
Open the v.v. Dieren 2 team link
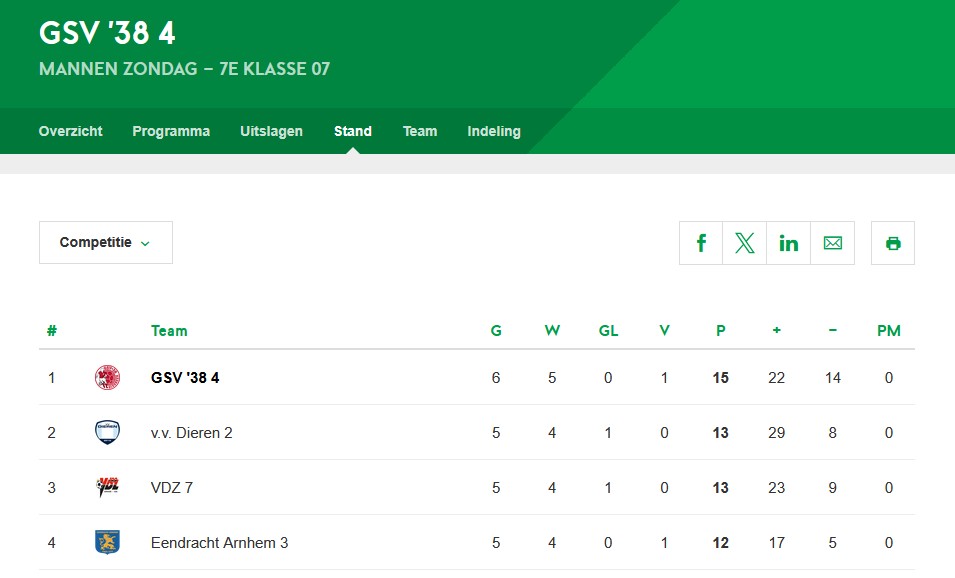tap(192, 433)
